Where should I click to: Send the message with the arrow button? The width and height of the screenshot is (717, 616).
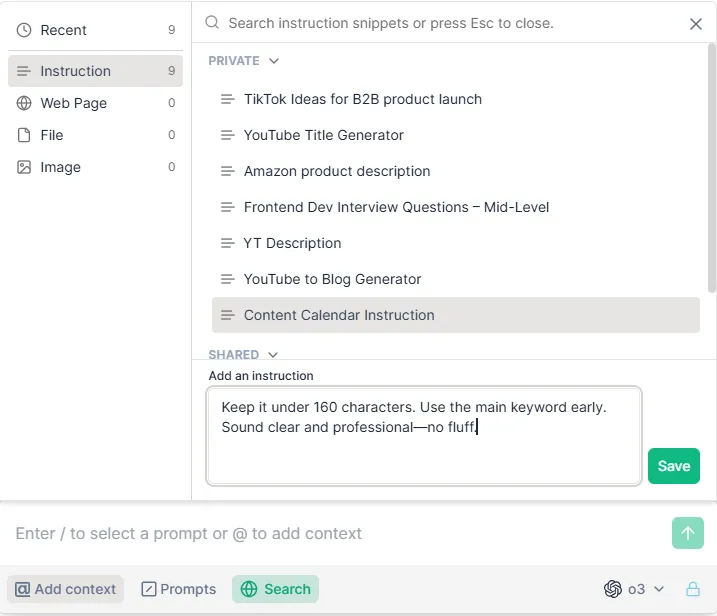pyautogui.click(x=687, y=533)
